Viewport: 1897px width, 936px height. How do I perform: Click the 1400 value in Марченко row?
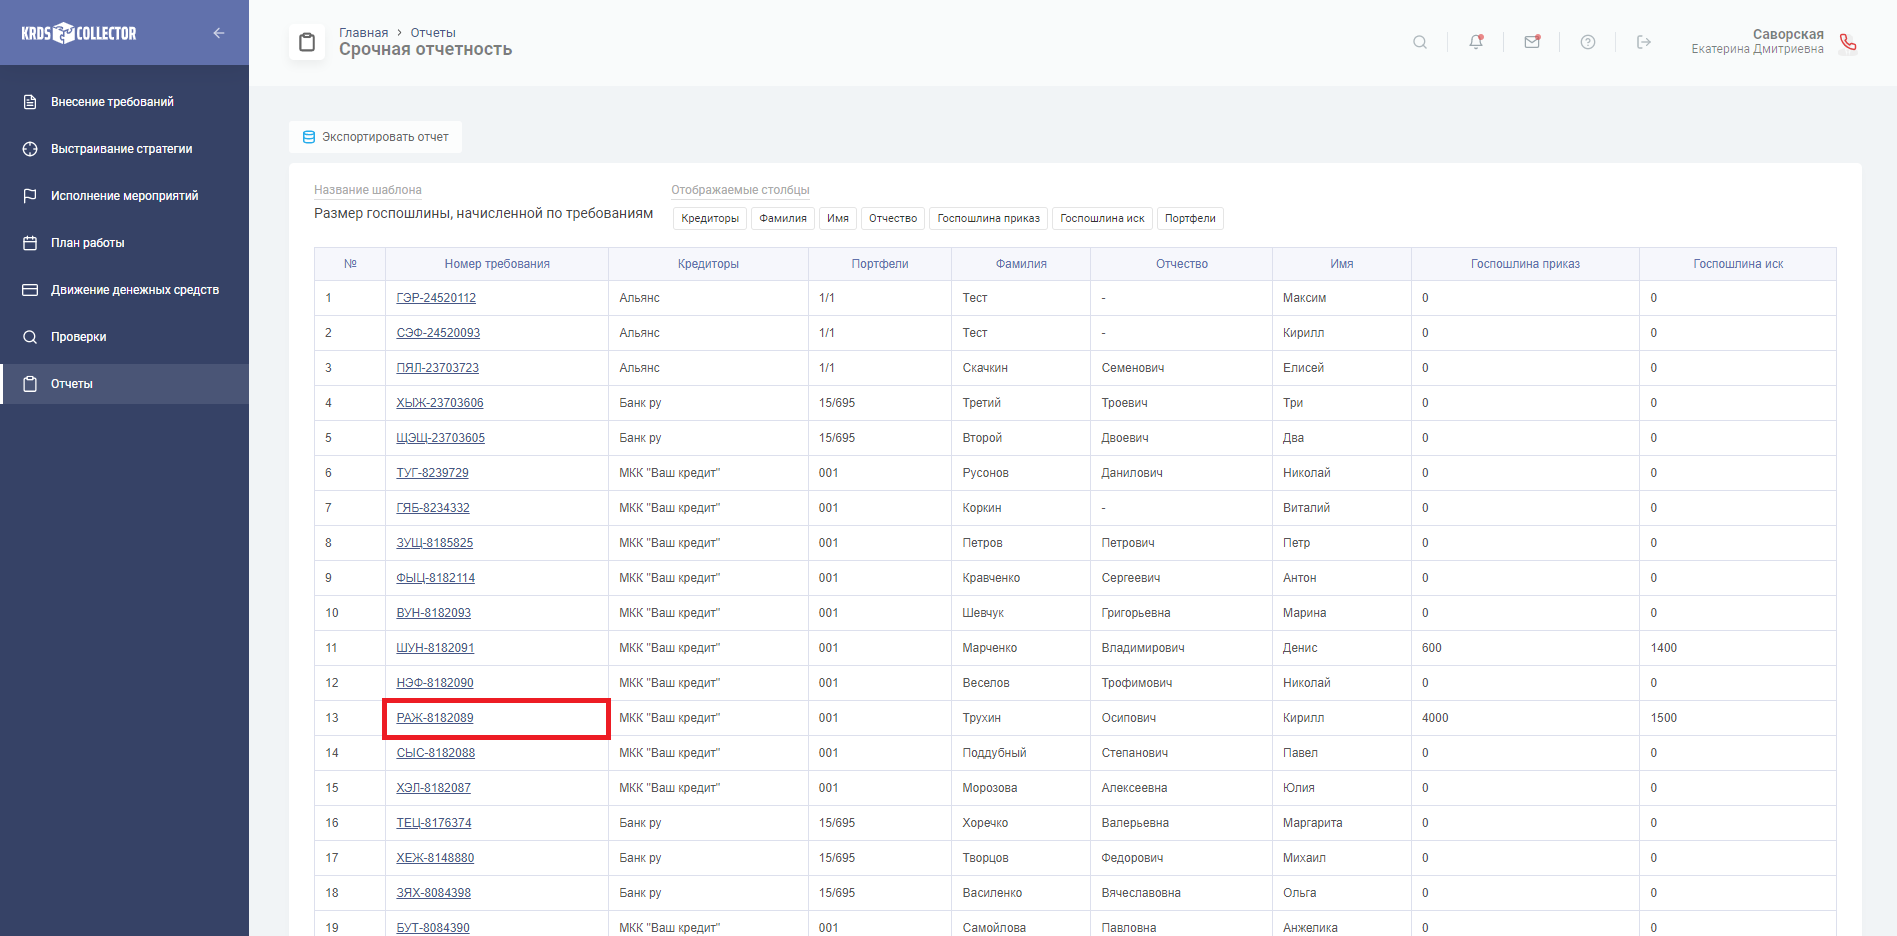point(1664,648)
